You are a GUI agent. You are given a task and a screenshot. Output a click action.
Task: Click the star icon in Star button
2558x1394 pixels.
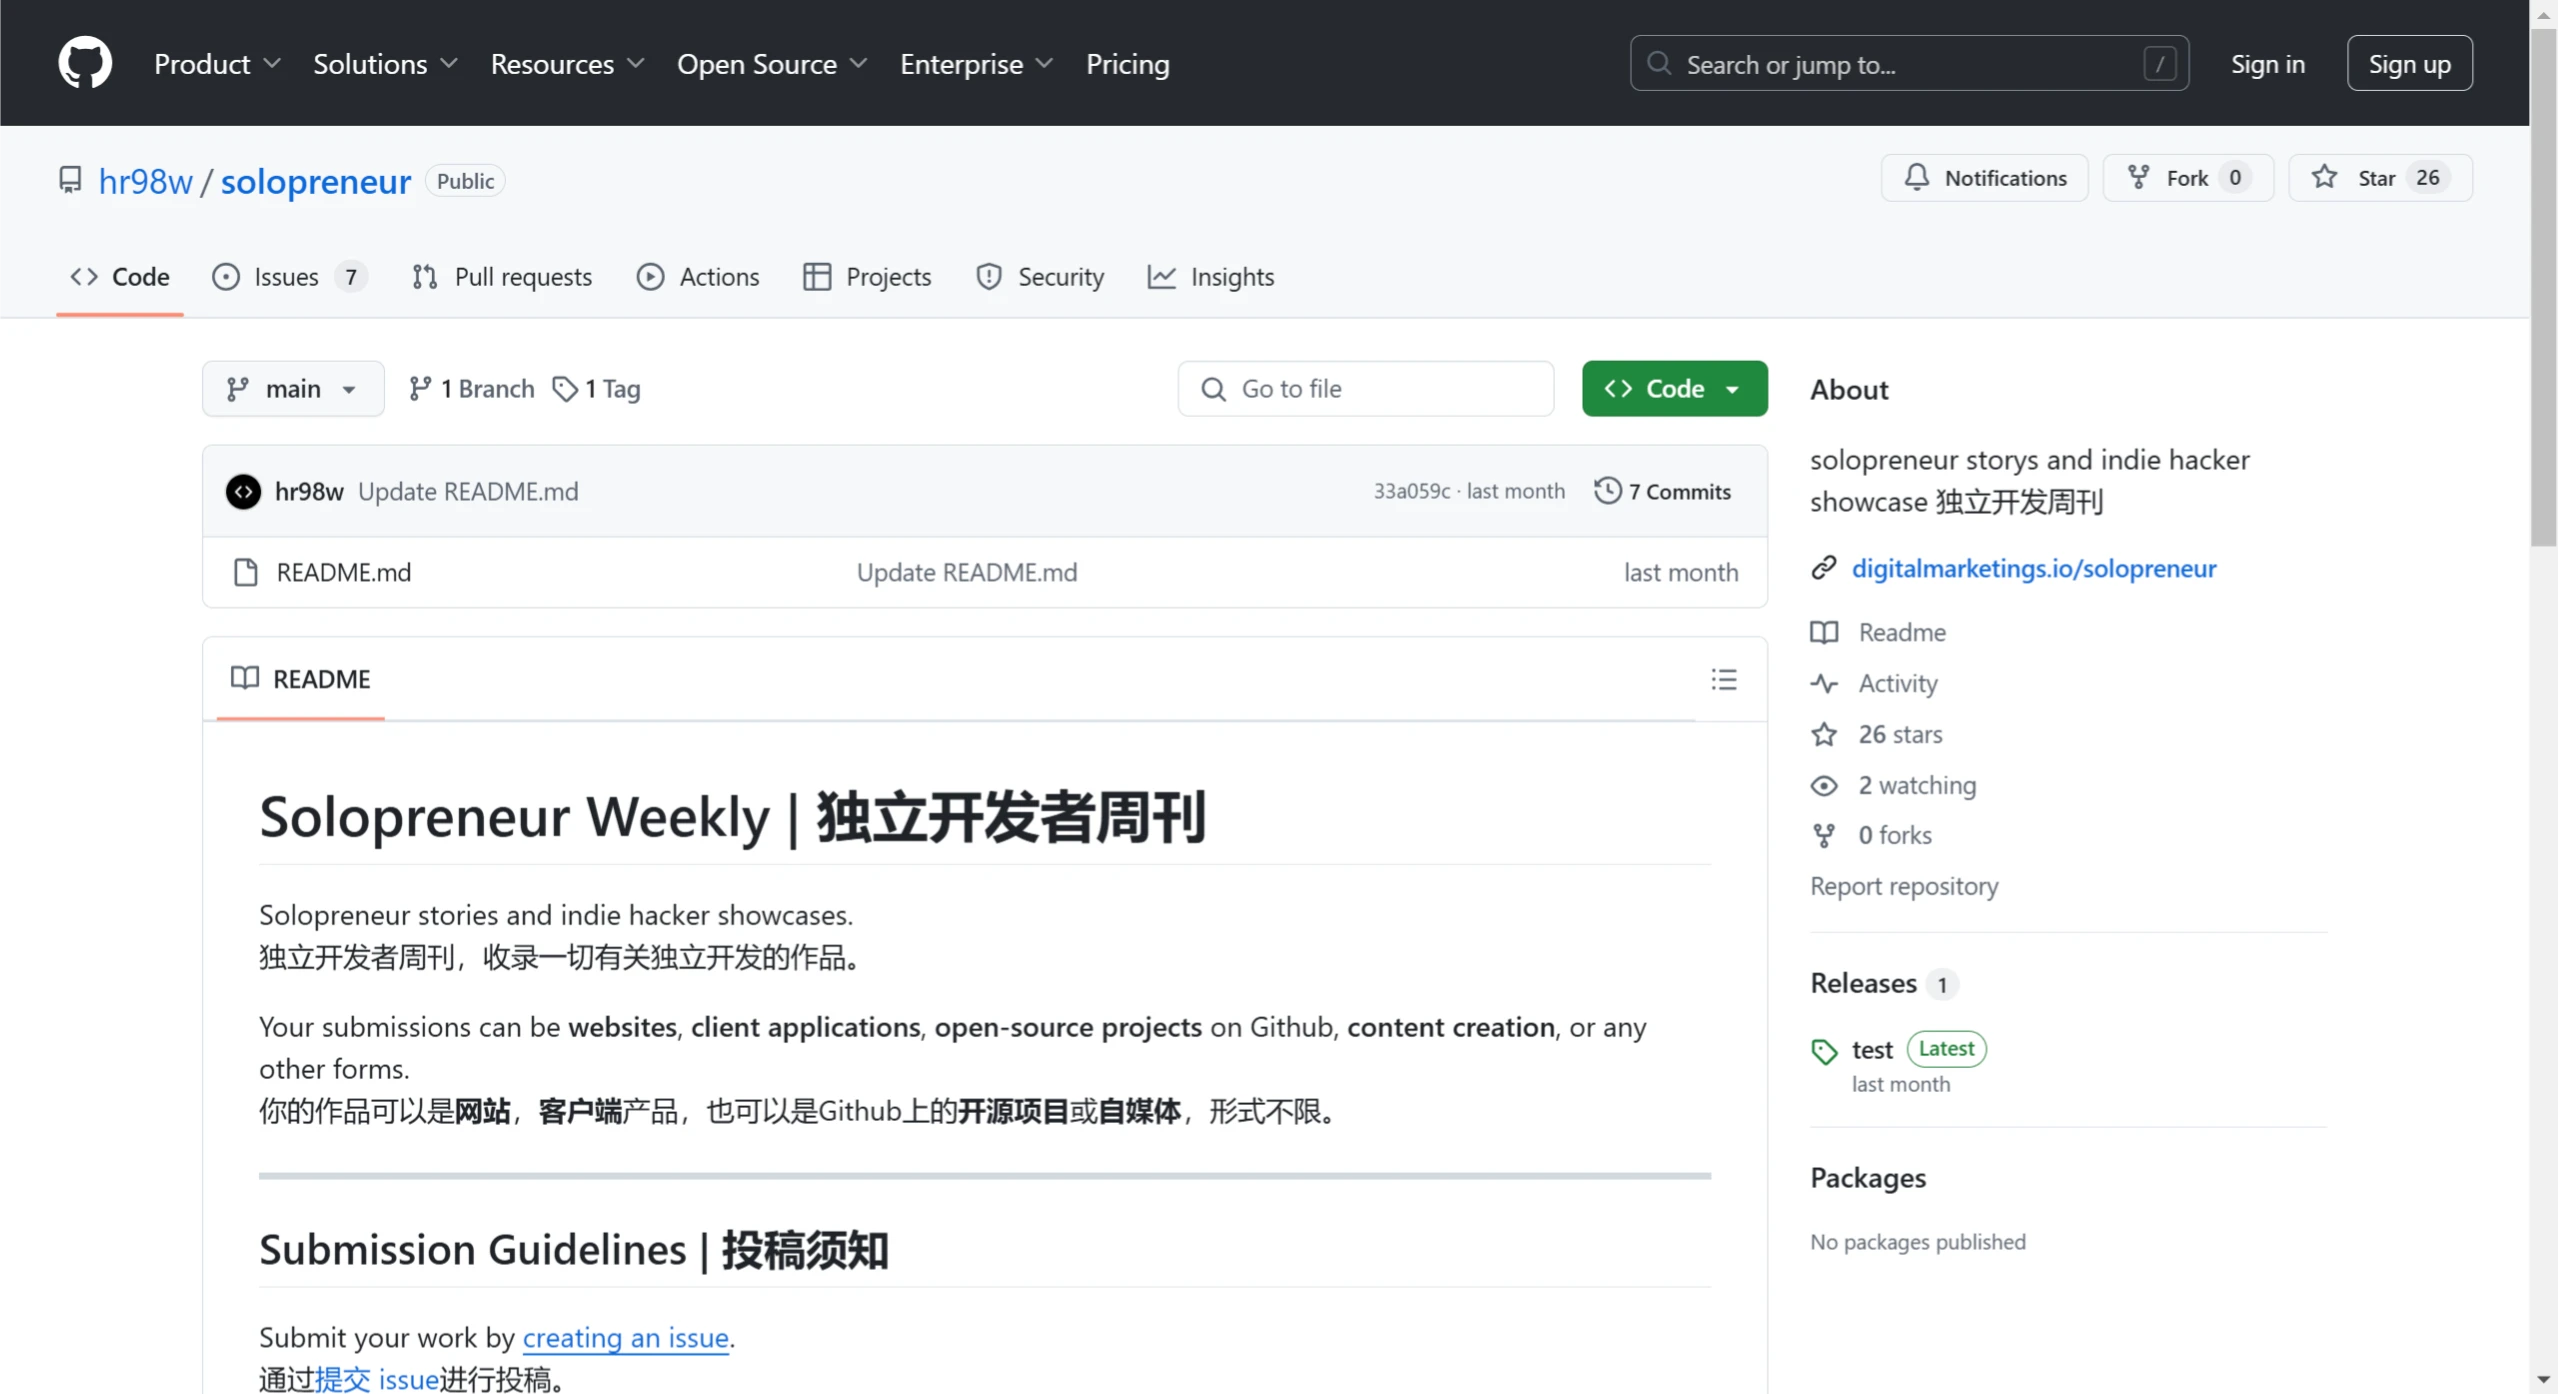pyautogui.click(x=2324, y=177)
